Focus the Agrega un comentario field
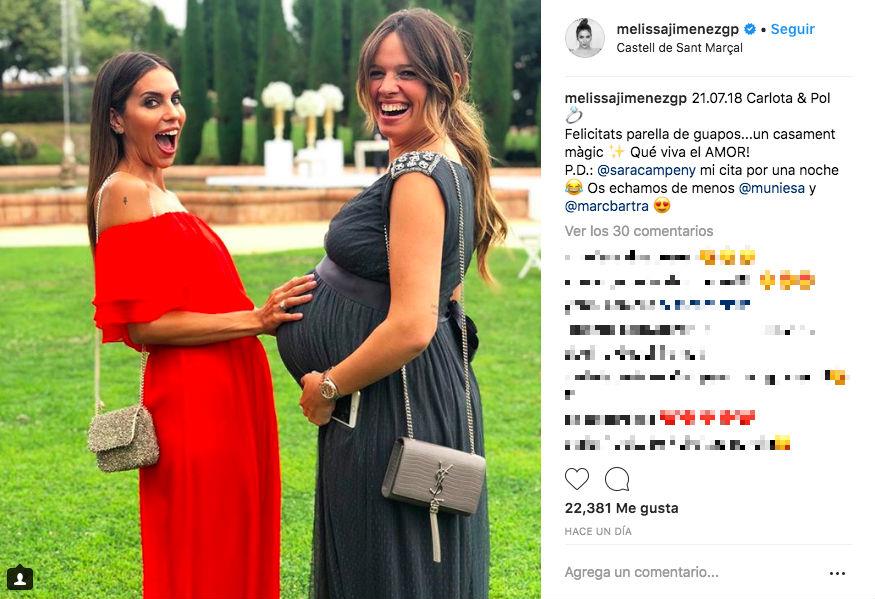 pos(641,572)
